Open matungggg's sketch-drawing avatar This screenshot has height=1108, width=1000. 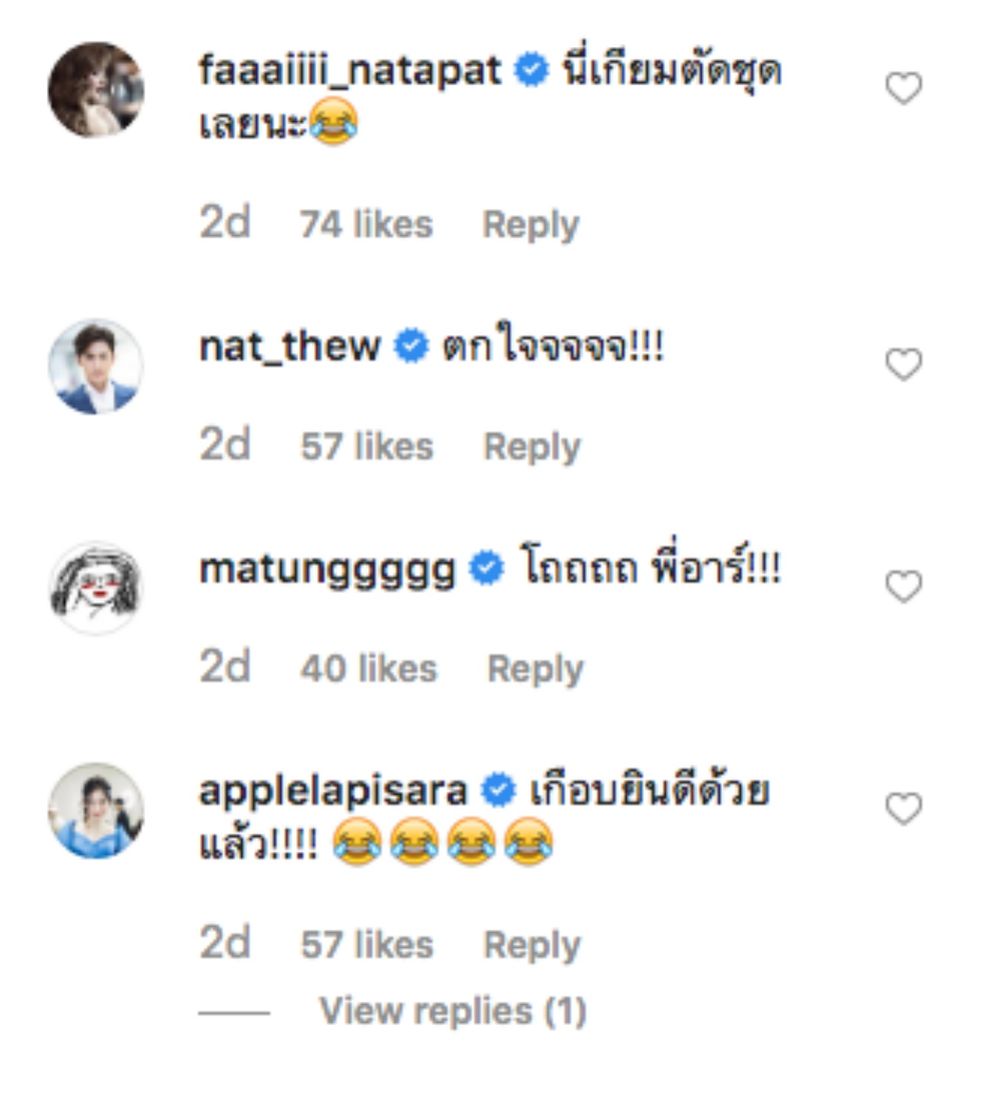click(x=96, y=588)
